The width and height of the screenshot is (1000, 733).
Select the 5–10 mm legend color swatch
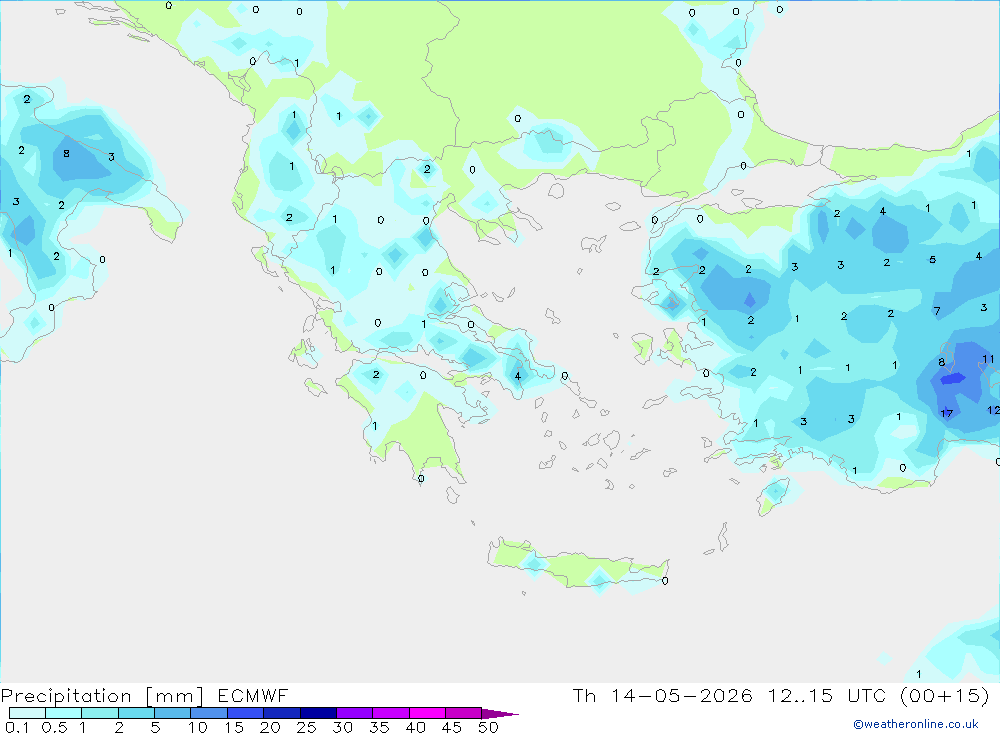pos(172,713)
